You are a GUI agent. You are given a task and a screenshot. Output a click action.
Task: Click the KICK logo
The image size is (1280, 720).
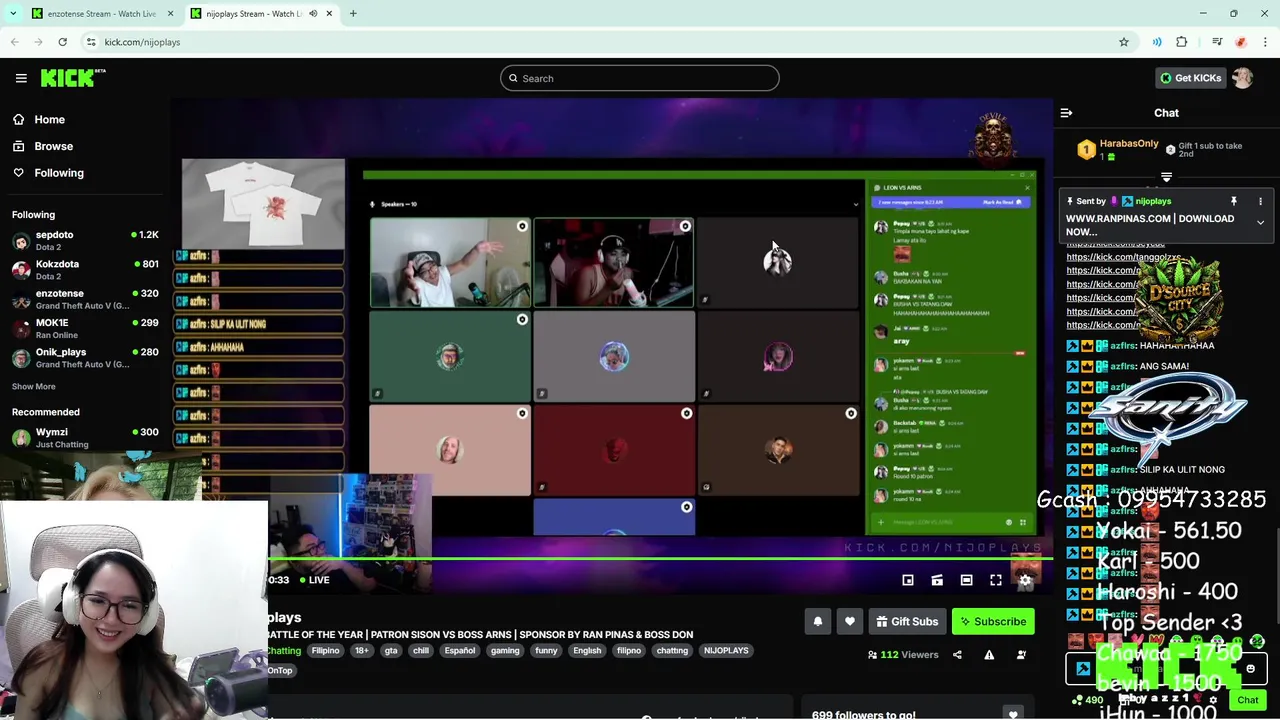tap(72, 78)
